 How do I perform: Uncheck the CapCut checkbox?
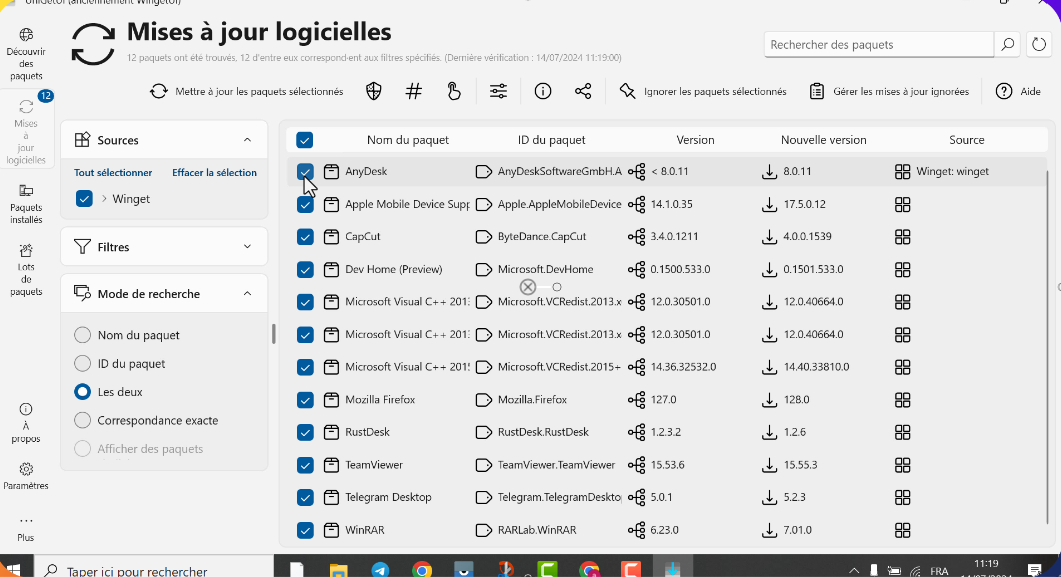(x=305, y=237)
